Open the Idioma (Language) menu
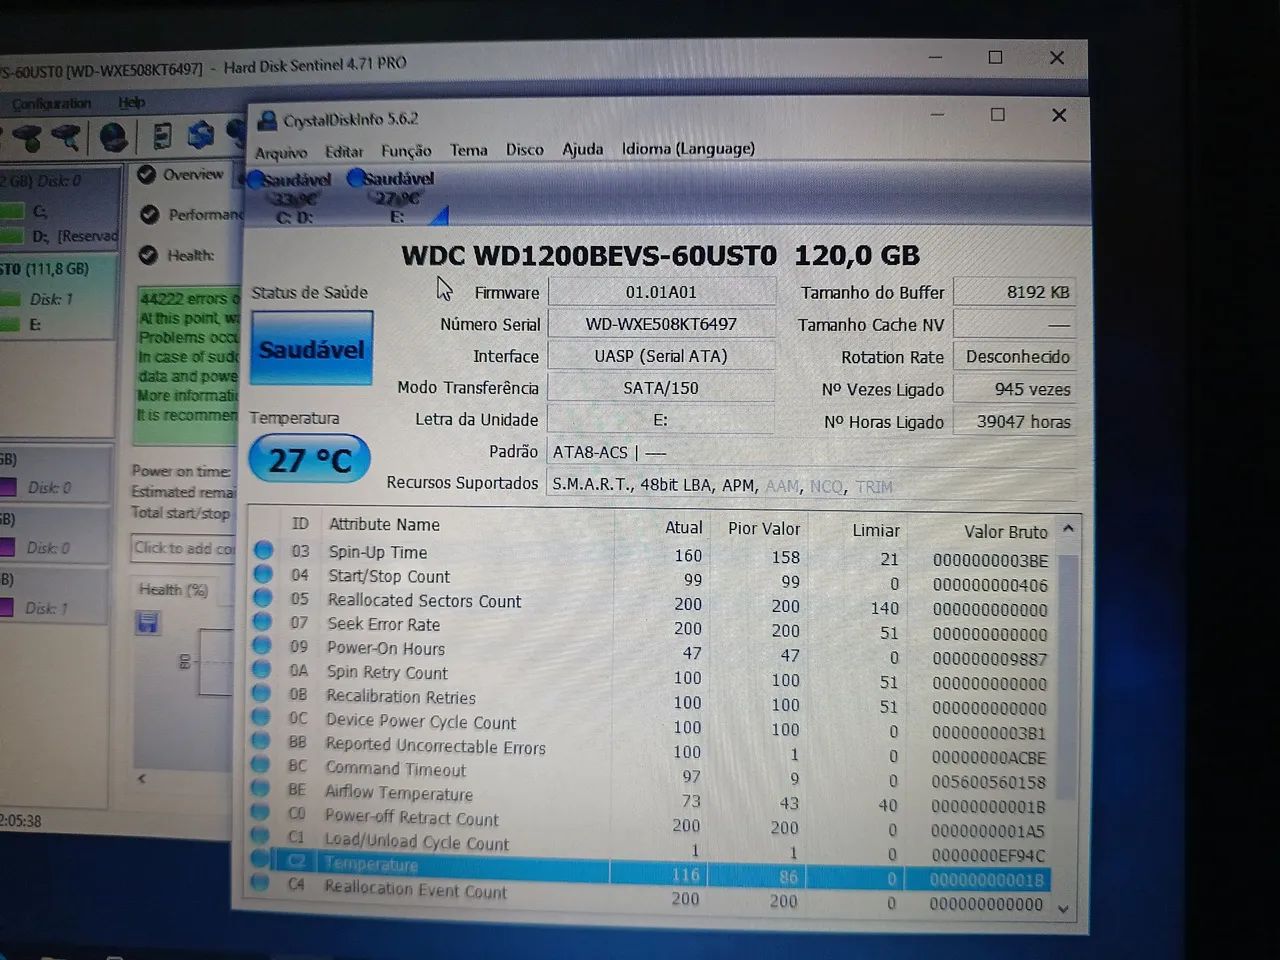 pyautogui.click(x=688, y=148)
